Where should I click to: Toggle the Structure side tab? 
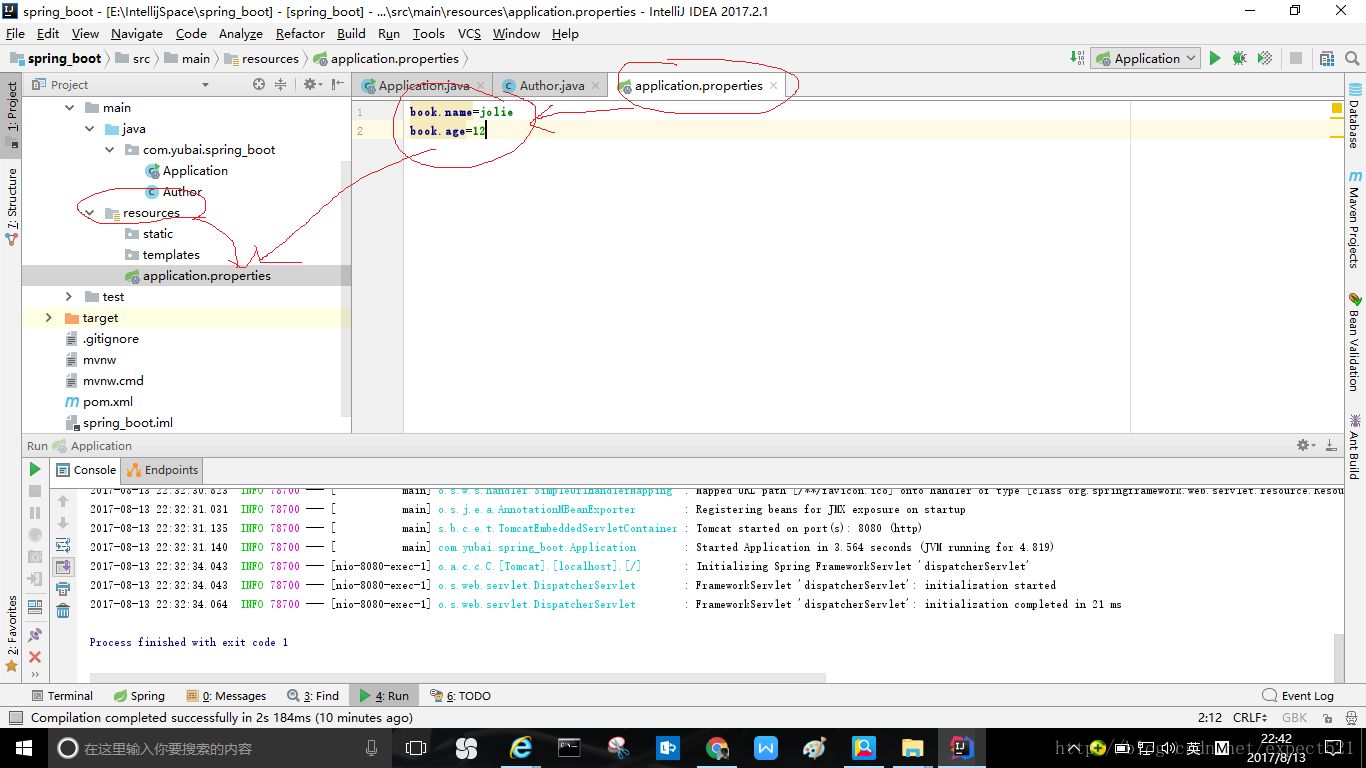[11, 207]
